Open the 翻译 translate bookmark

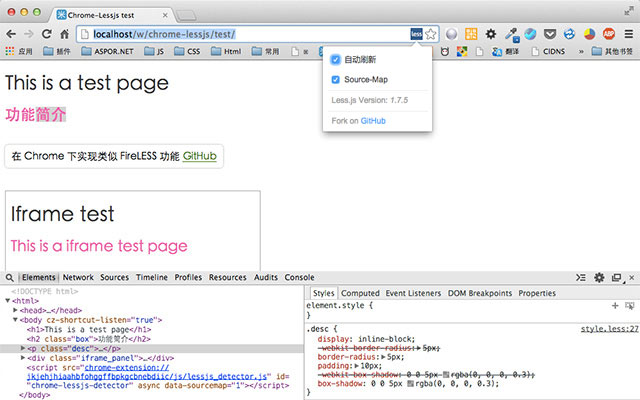click(505, 51)
